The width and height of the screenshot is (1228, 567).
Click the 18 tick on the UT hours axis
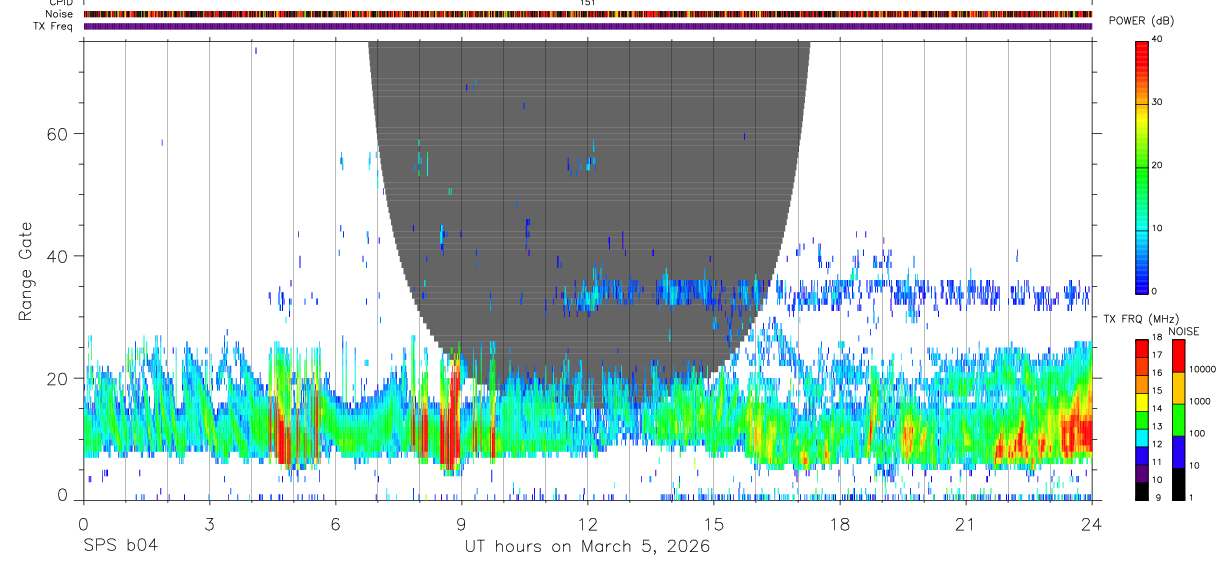click(x=840, y=524)
